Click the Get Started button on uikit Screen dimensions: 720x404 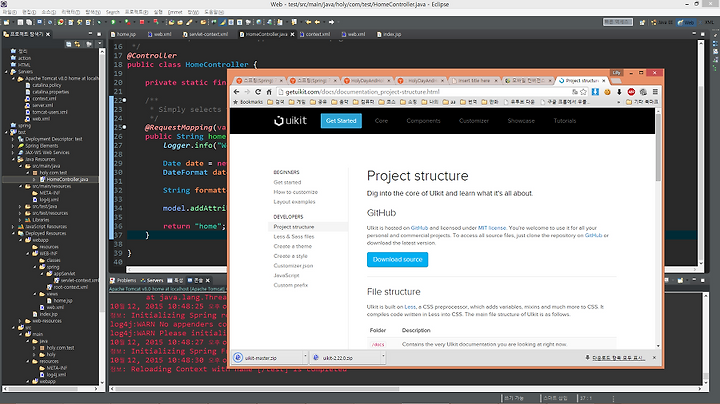tap(341, 121)
